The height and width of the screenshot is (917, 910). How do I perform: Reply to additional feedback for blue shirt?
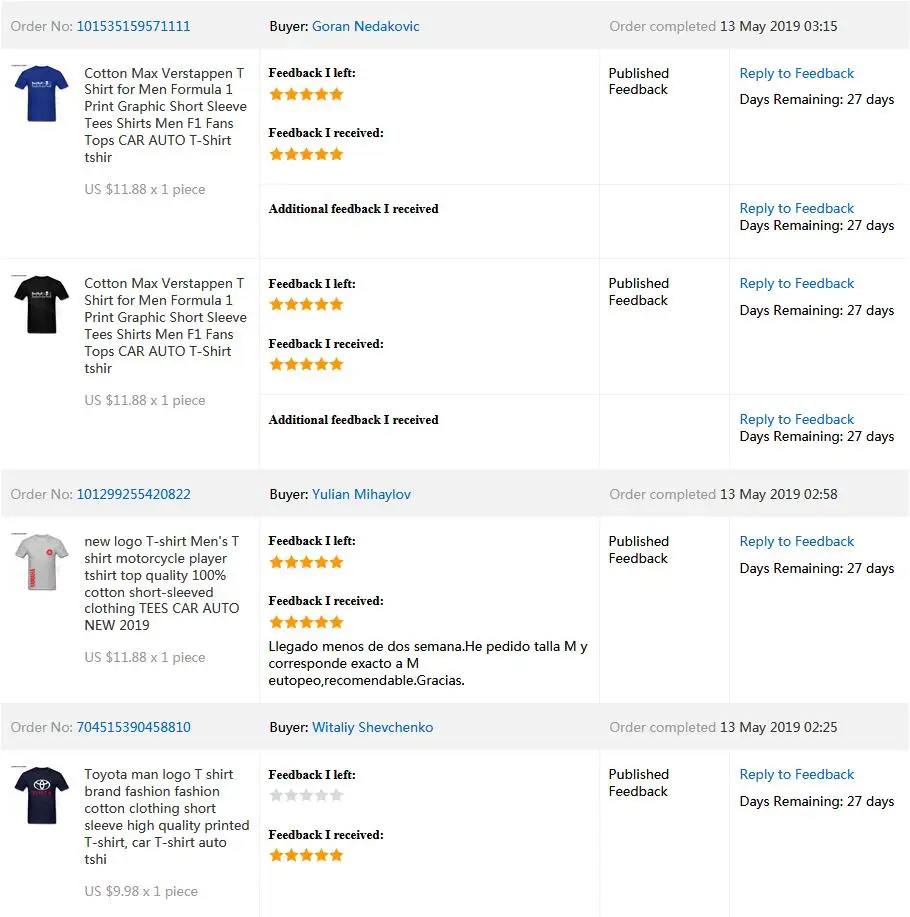tap(796, 208)
